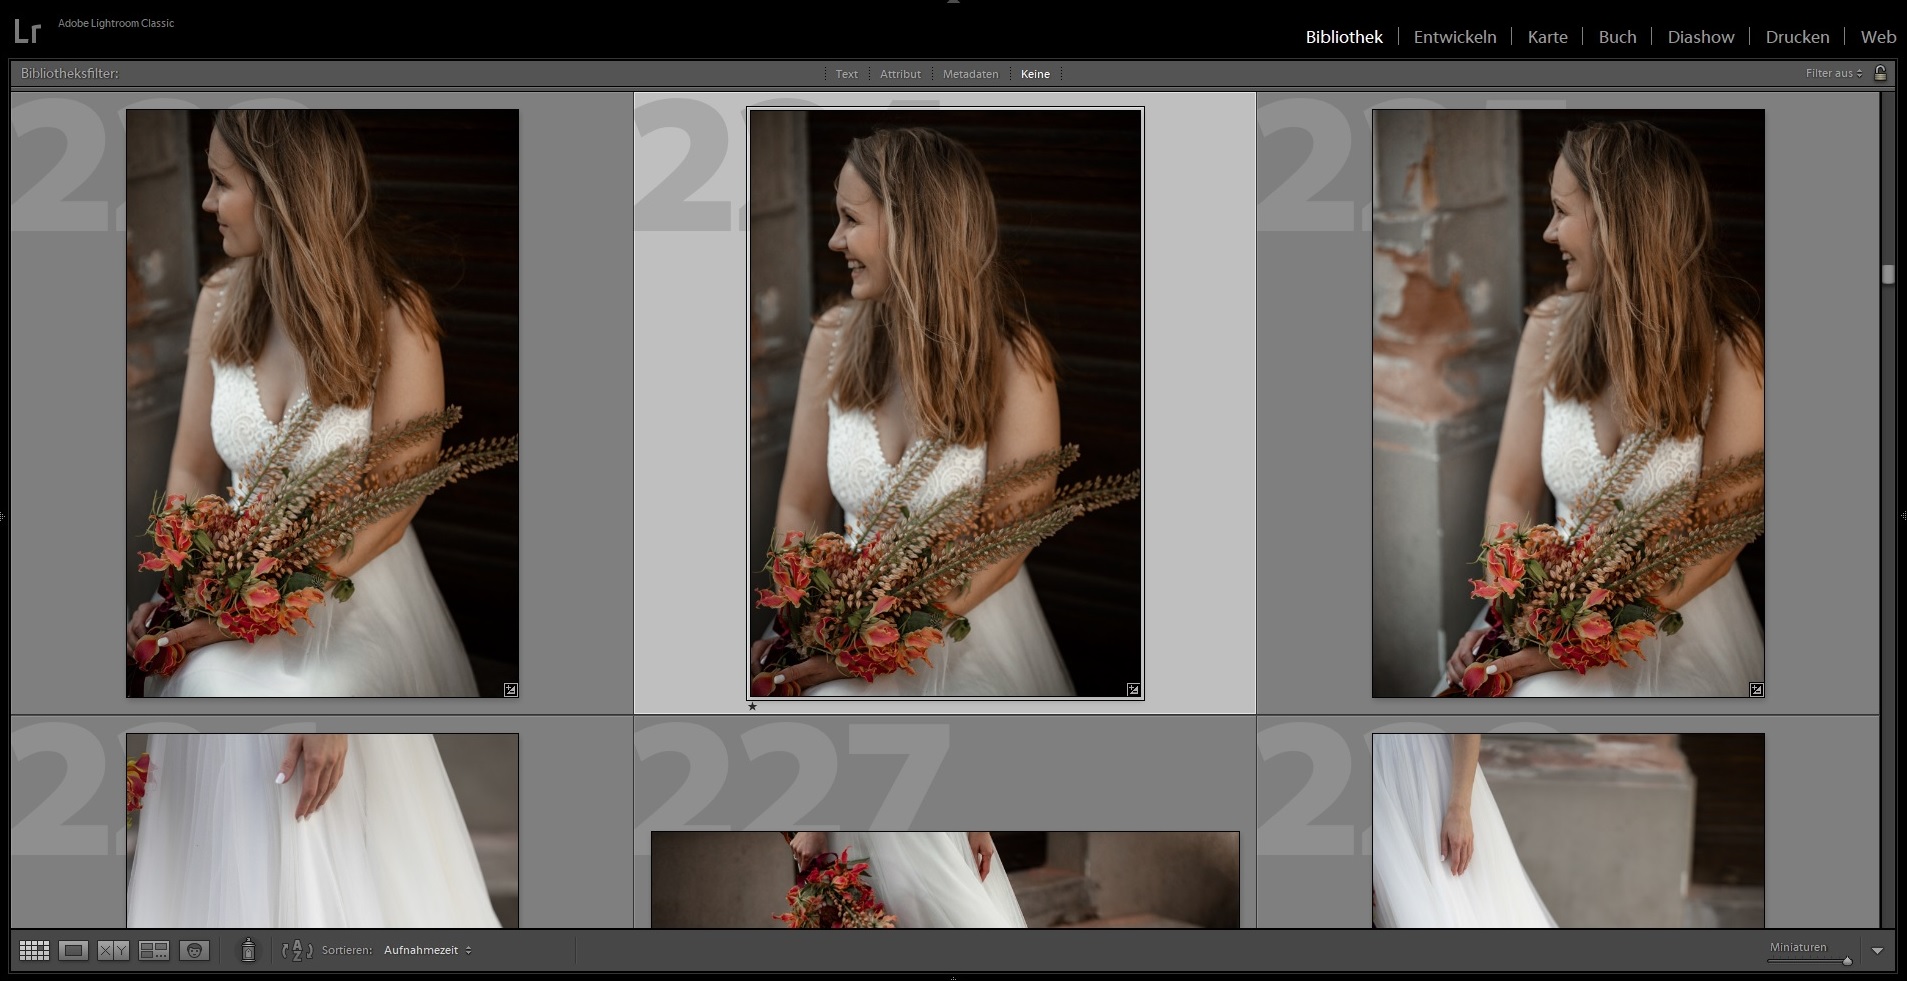The image size is (1907, 981).
Task: Open the People view
Action: click(196, 950)
